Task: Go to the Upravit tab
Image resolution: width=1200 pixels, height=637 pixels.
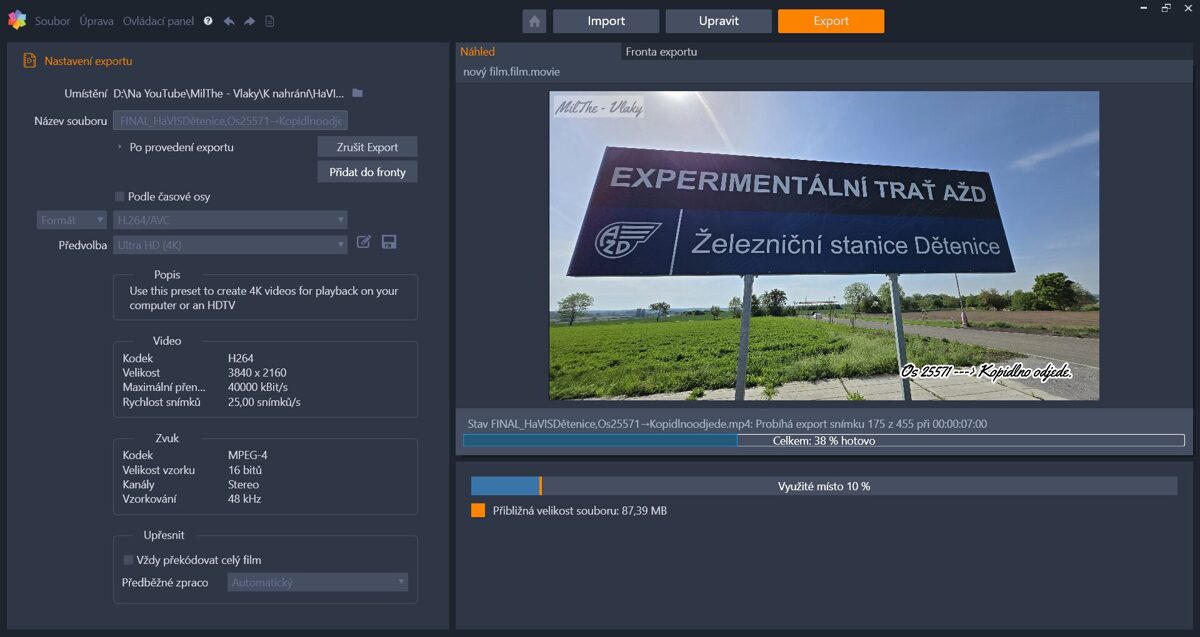Action: [x=719, y=21]
